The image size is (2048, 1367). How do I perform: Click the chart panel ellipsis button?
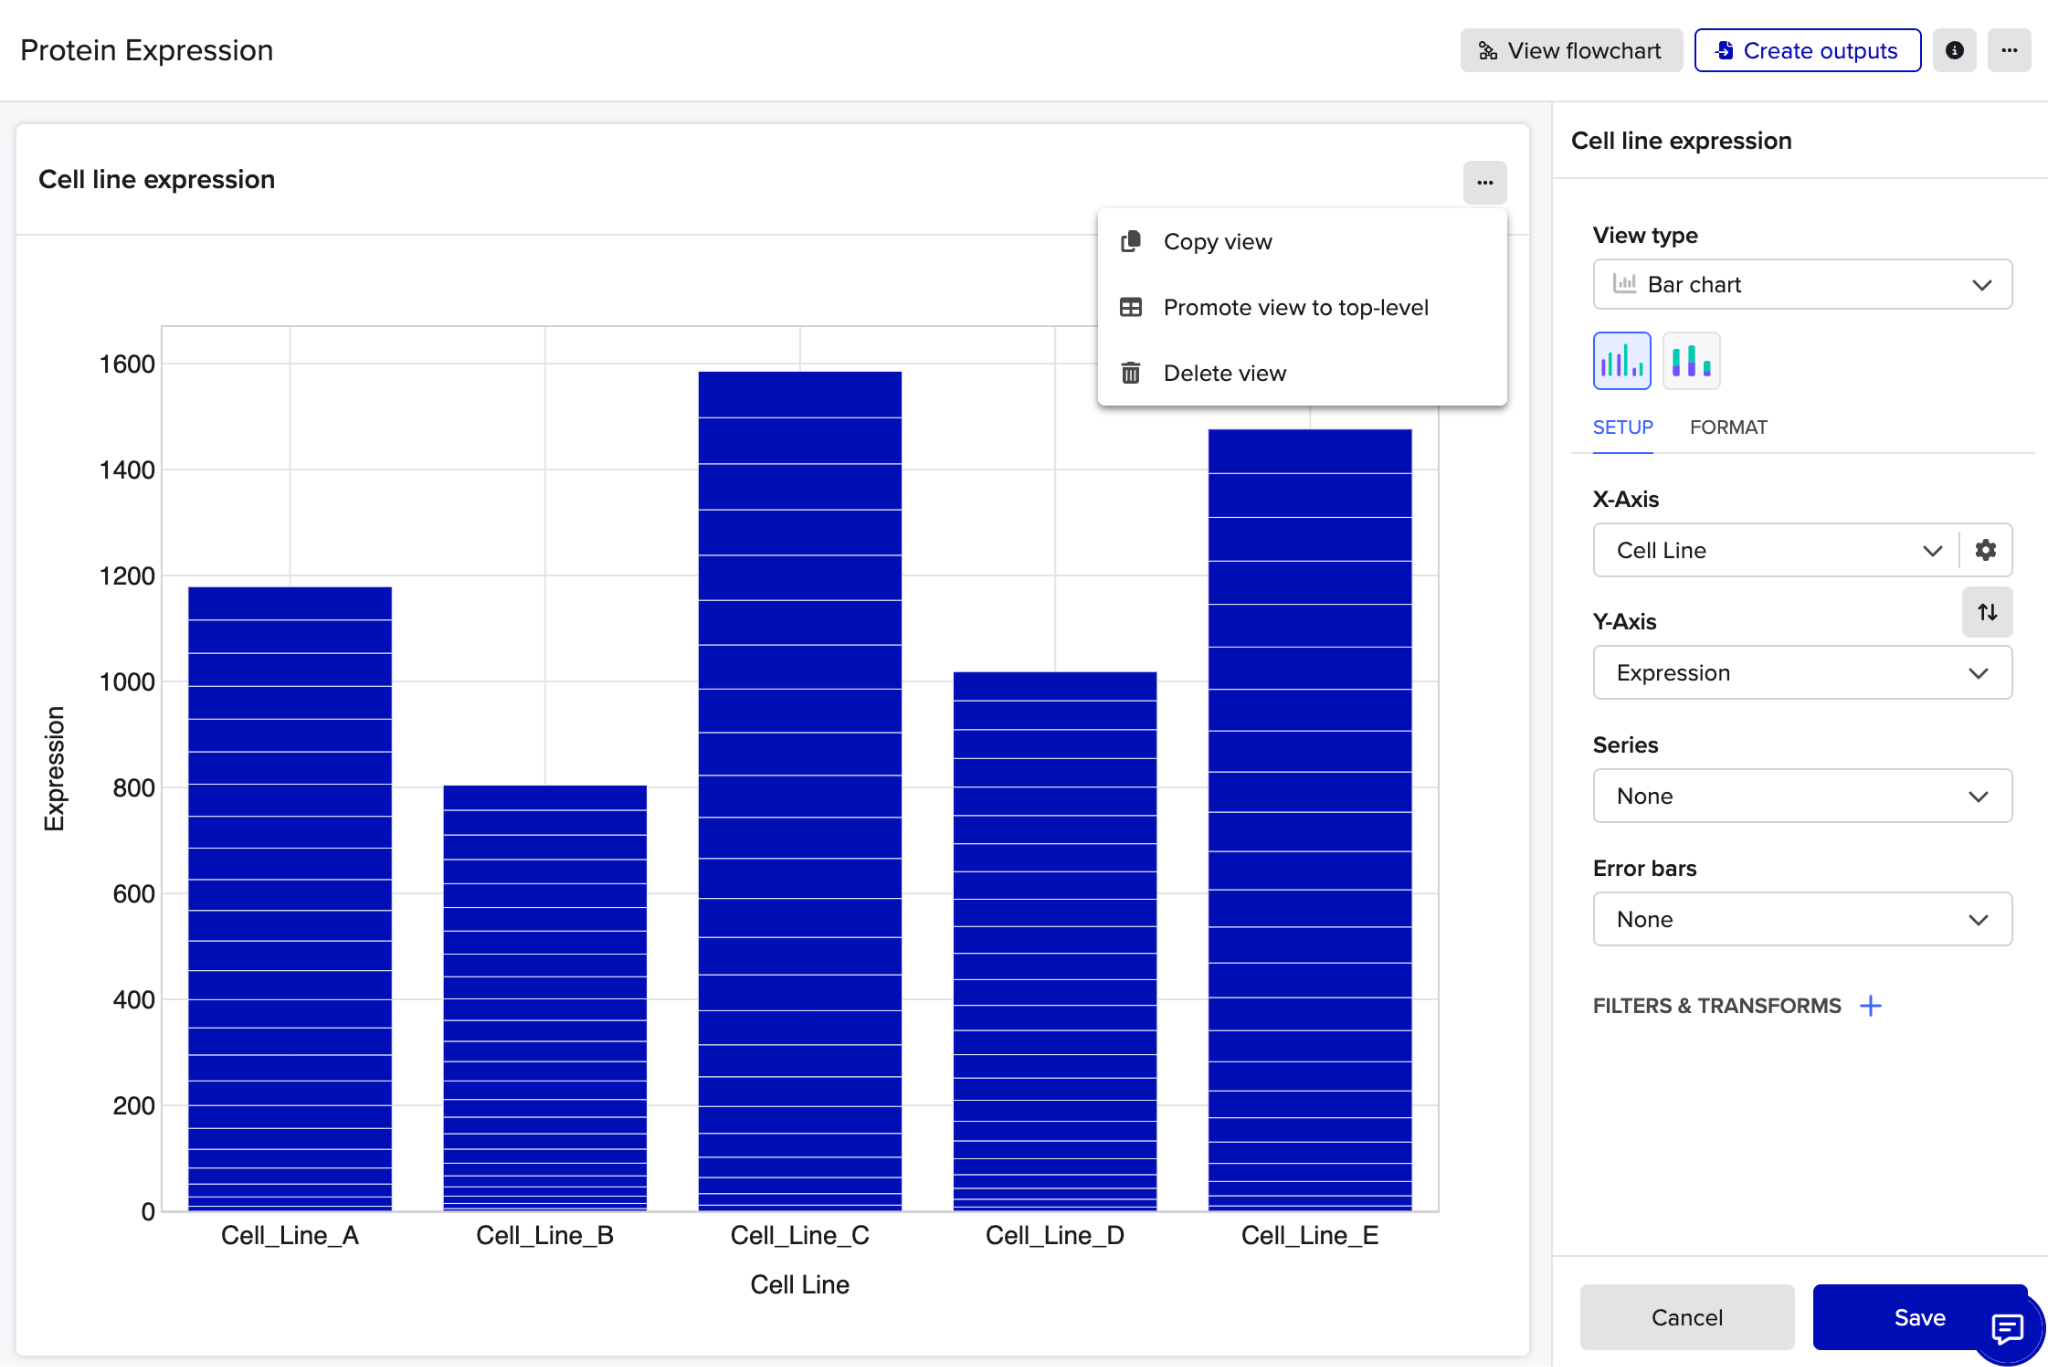point(1484,182)
